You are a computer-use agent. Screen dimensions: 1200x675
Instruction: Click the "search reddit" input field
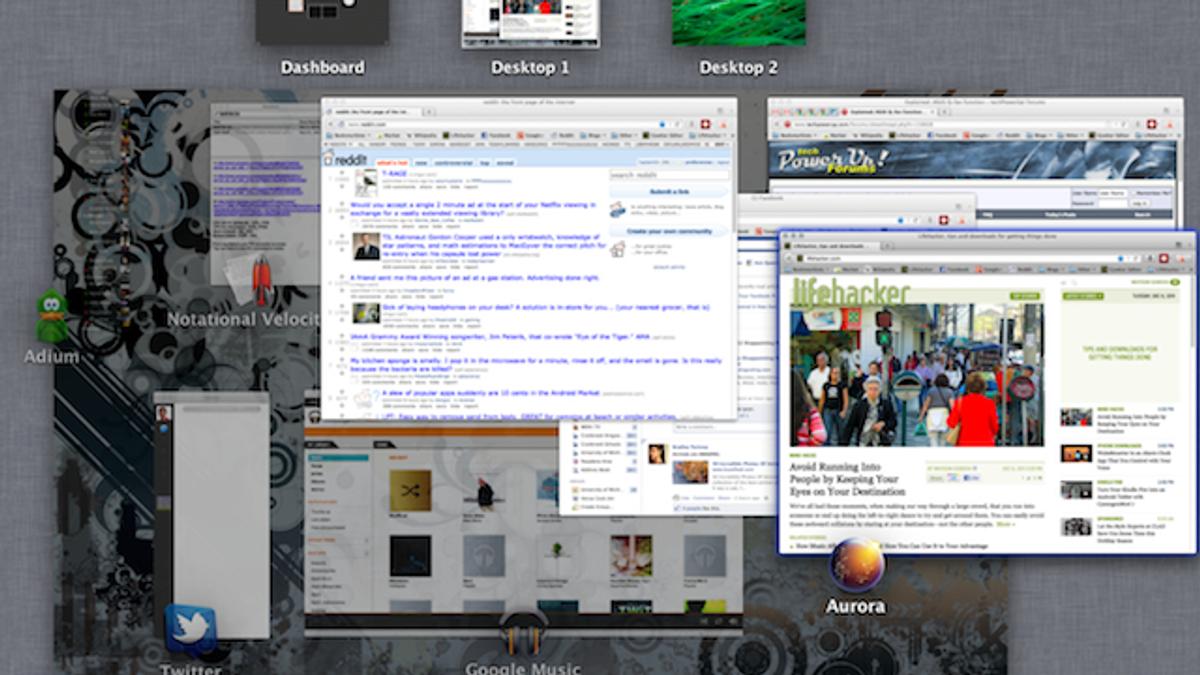point(668,175)
